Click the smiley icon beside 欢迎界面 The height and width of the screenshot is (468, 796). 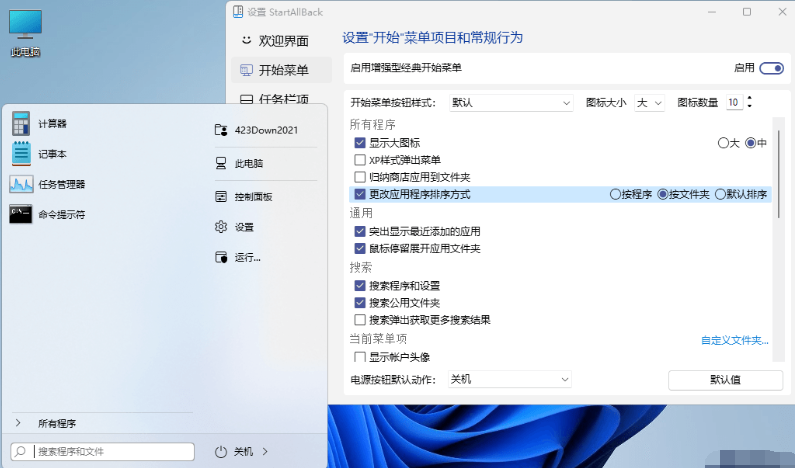(246, 40)
